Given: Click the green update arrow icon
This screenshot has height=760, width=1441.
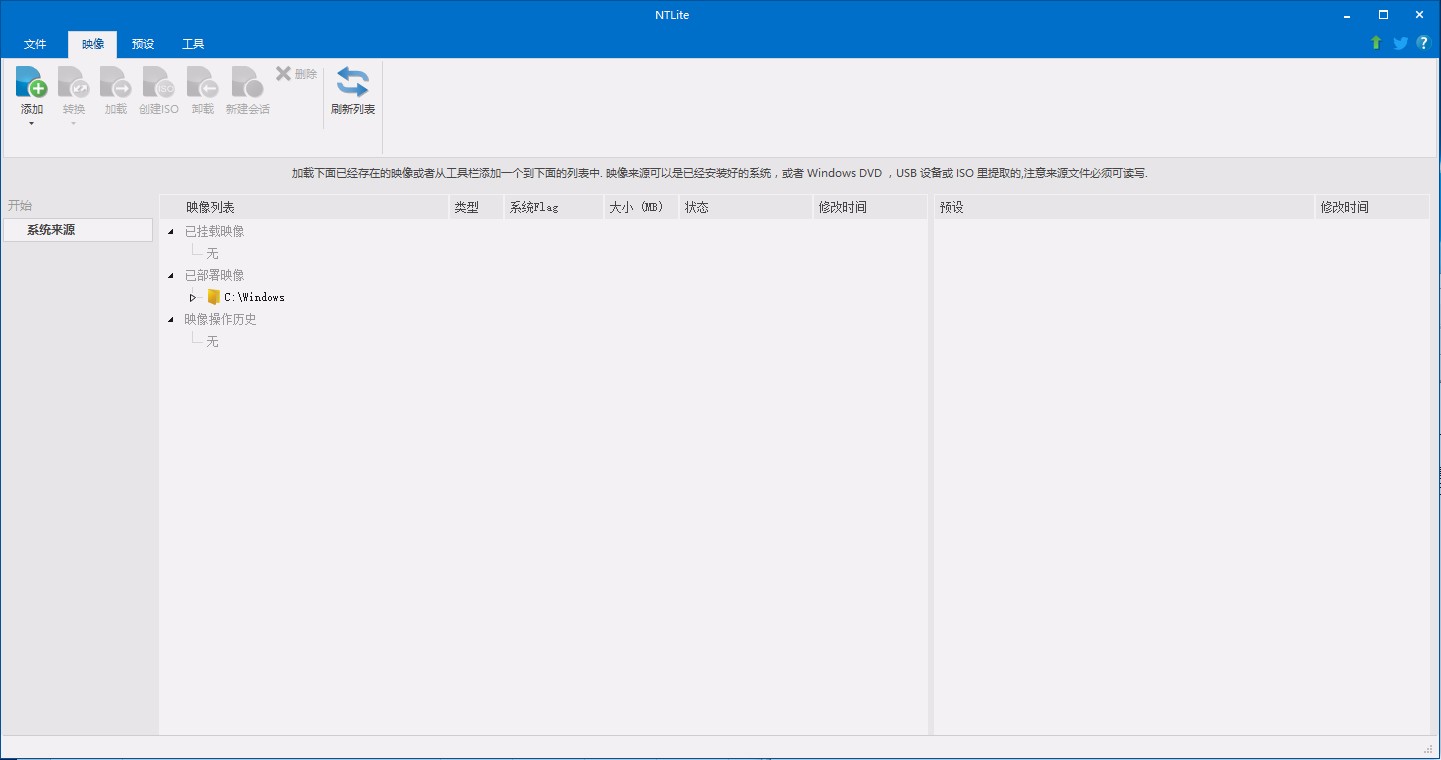Looking at the screenshot, I should [x=1376, y=43].
